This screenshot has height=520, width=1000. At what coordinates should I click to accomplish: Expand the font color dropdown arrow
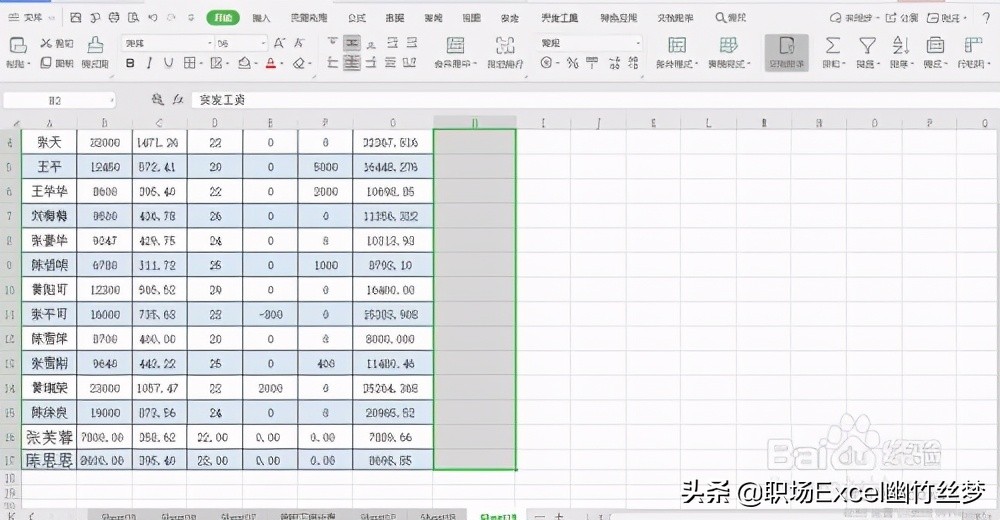coord(281,64)
